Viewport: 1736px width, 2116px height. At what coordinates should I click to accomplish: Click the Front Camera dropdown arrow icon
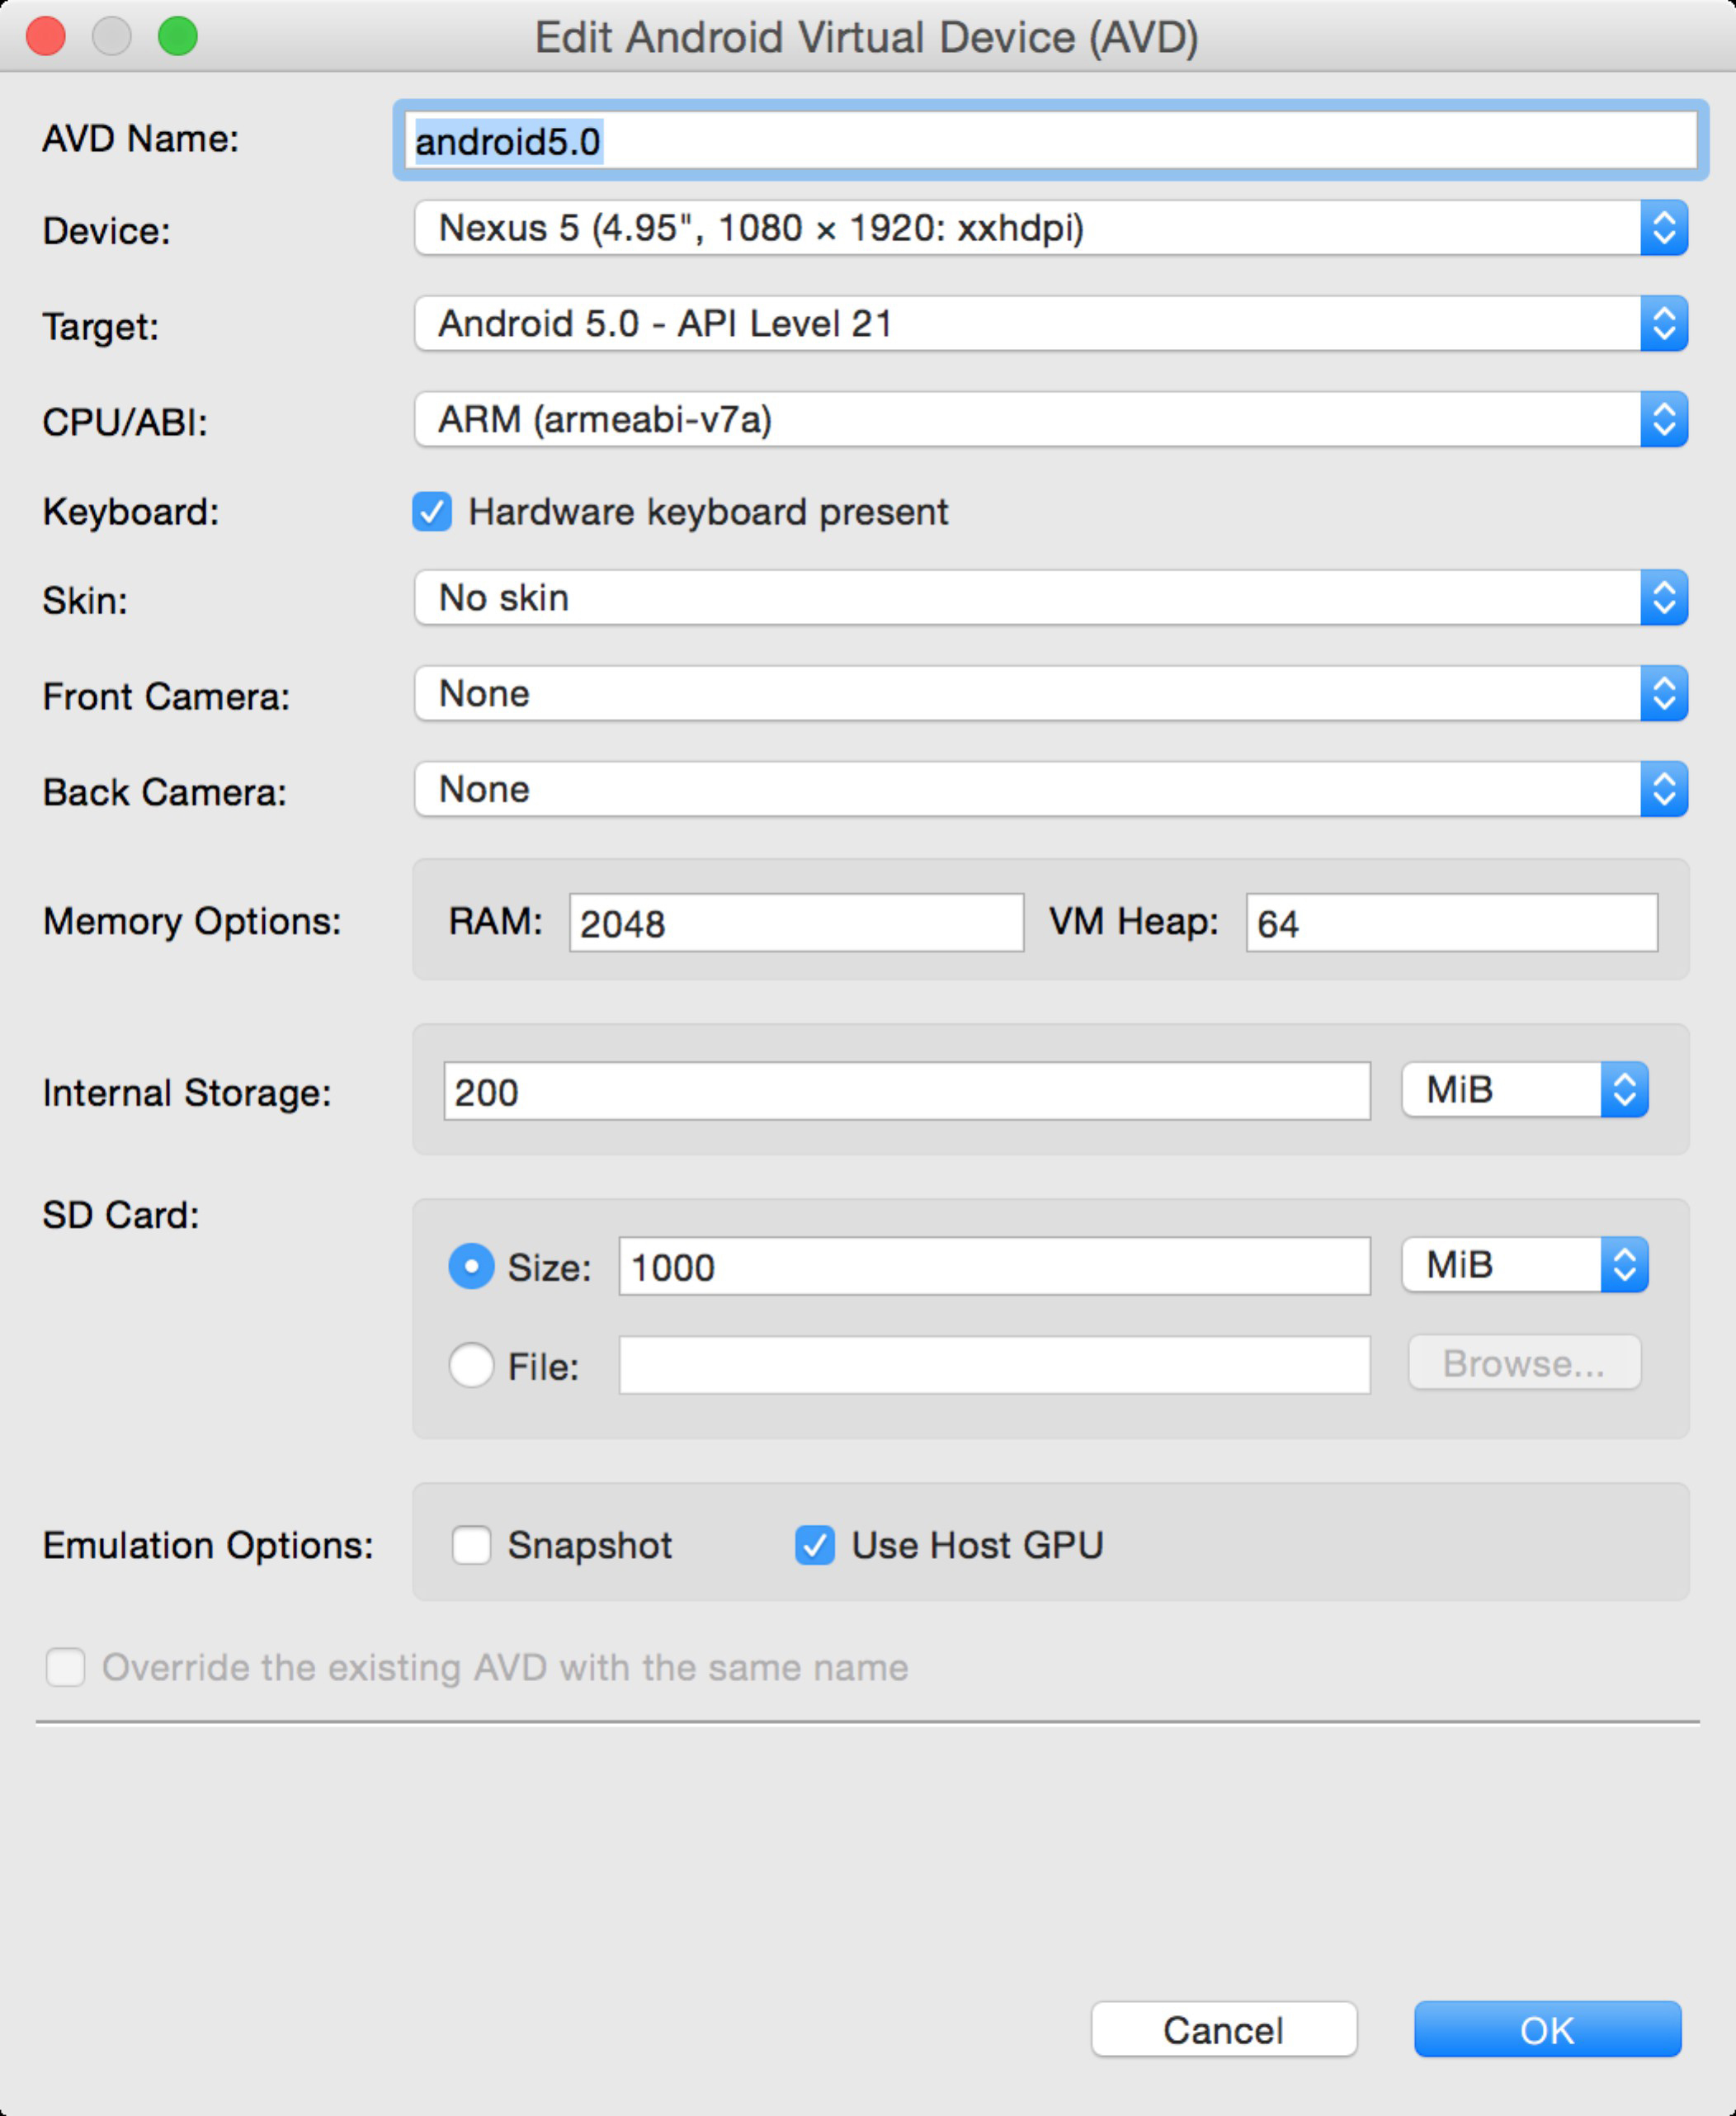[1663, 694]
